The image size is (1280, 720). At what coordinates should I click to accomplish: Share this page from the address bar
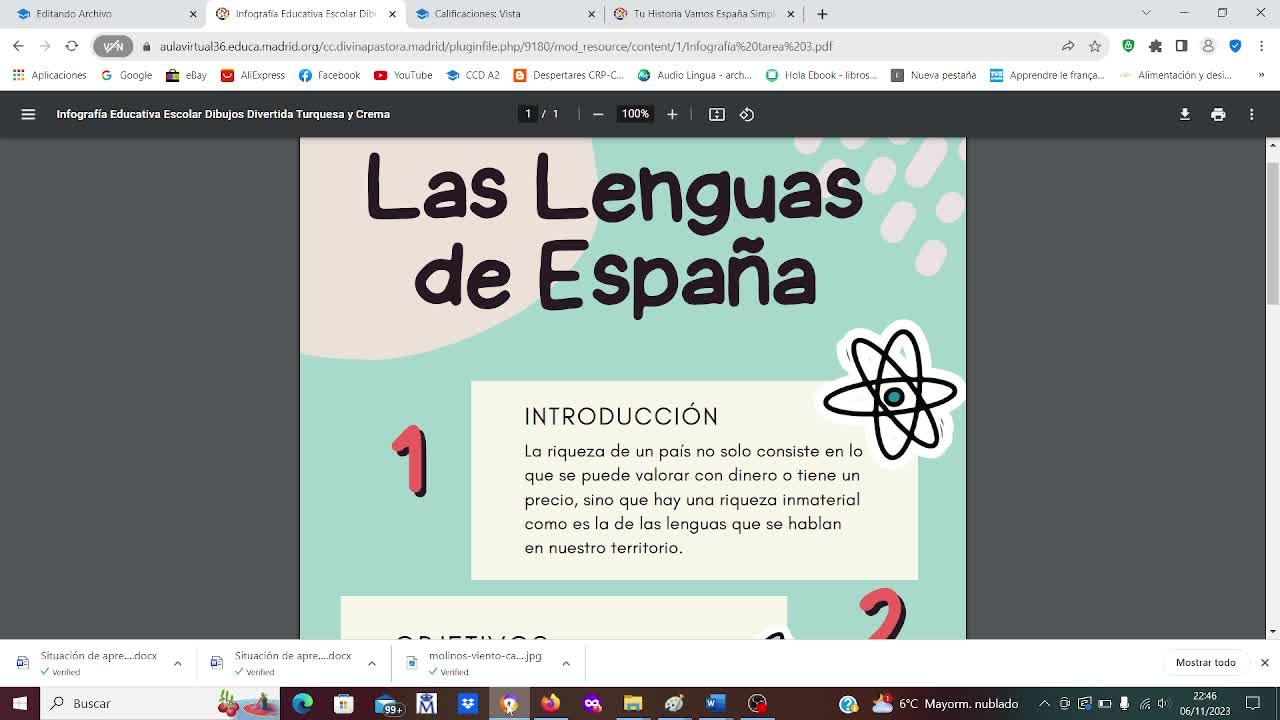(1068, 46)
